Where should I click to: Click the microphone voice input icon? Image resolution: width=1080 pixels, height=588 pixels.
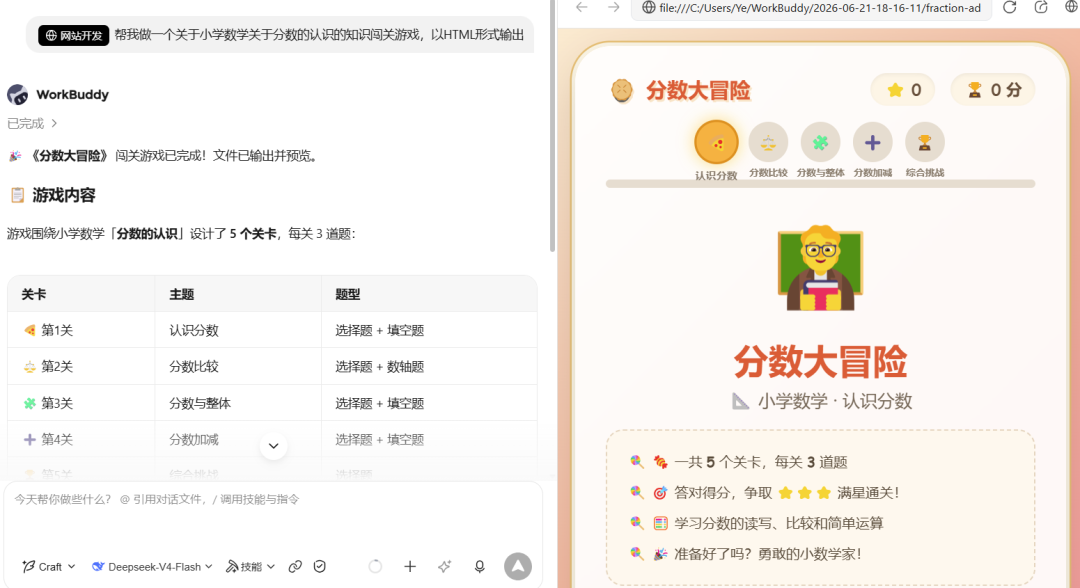[479, 567]
